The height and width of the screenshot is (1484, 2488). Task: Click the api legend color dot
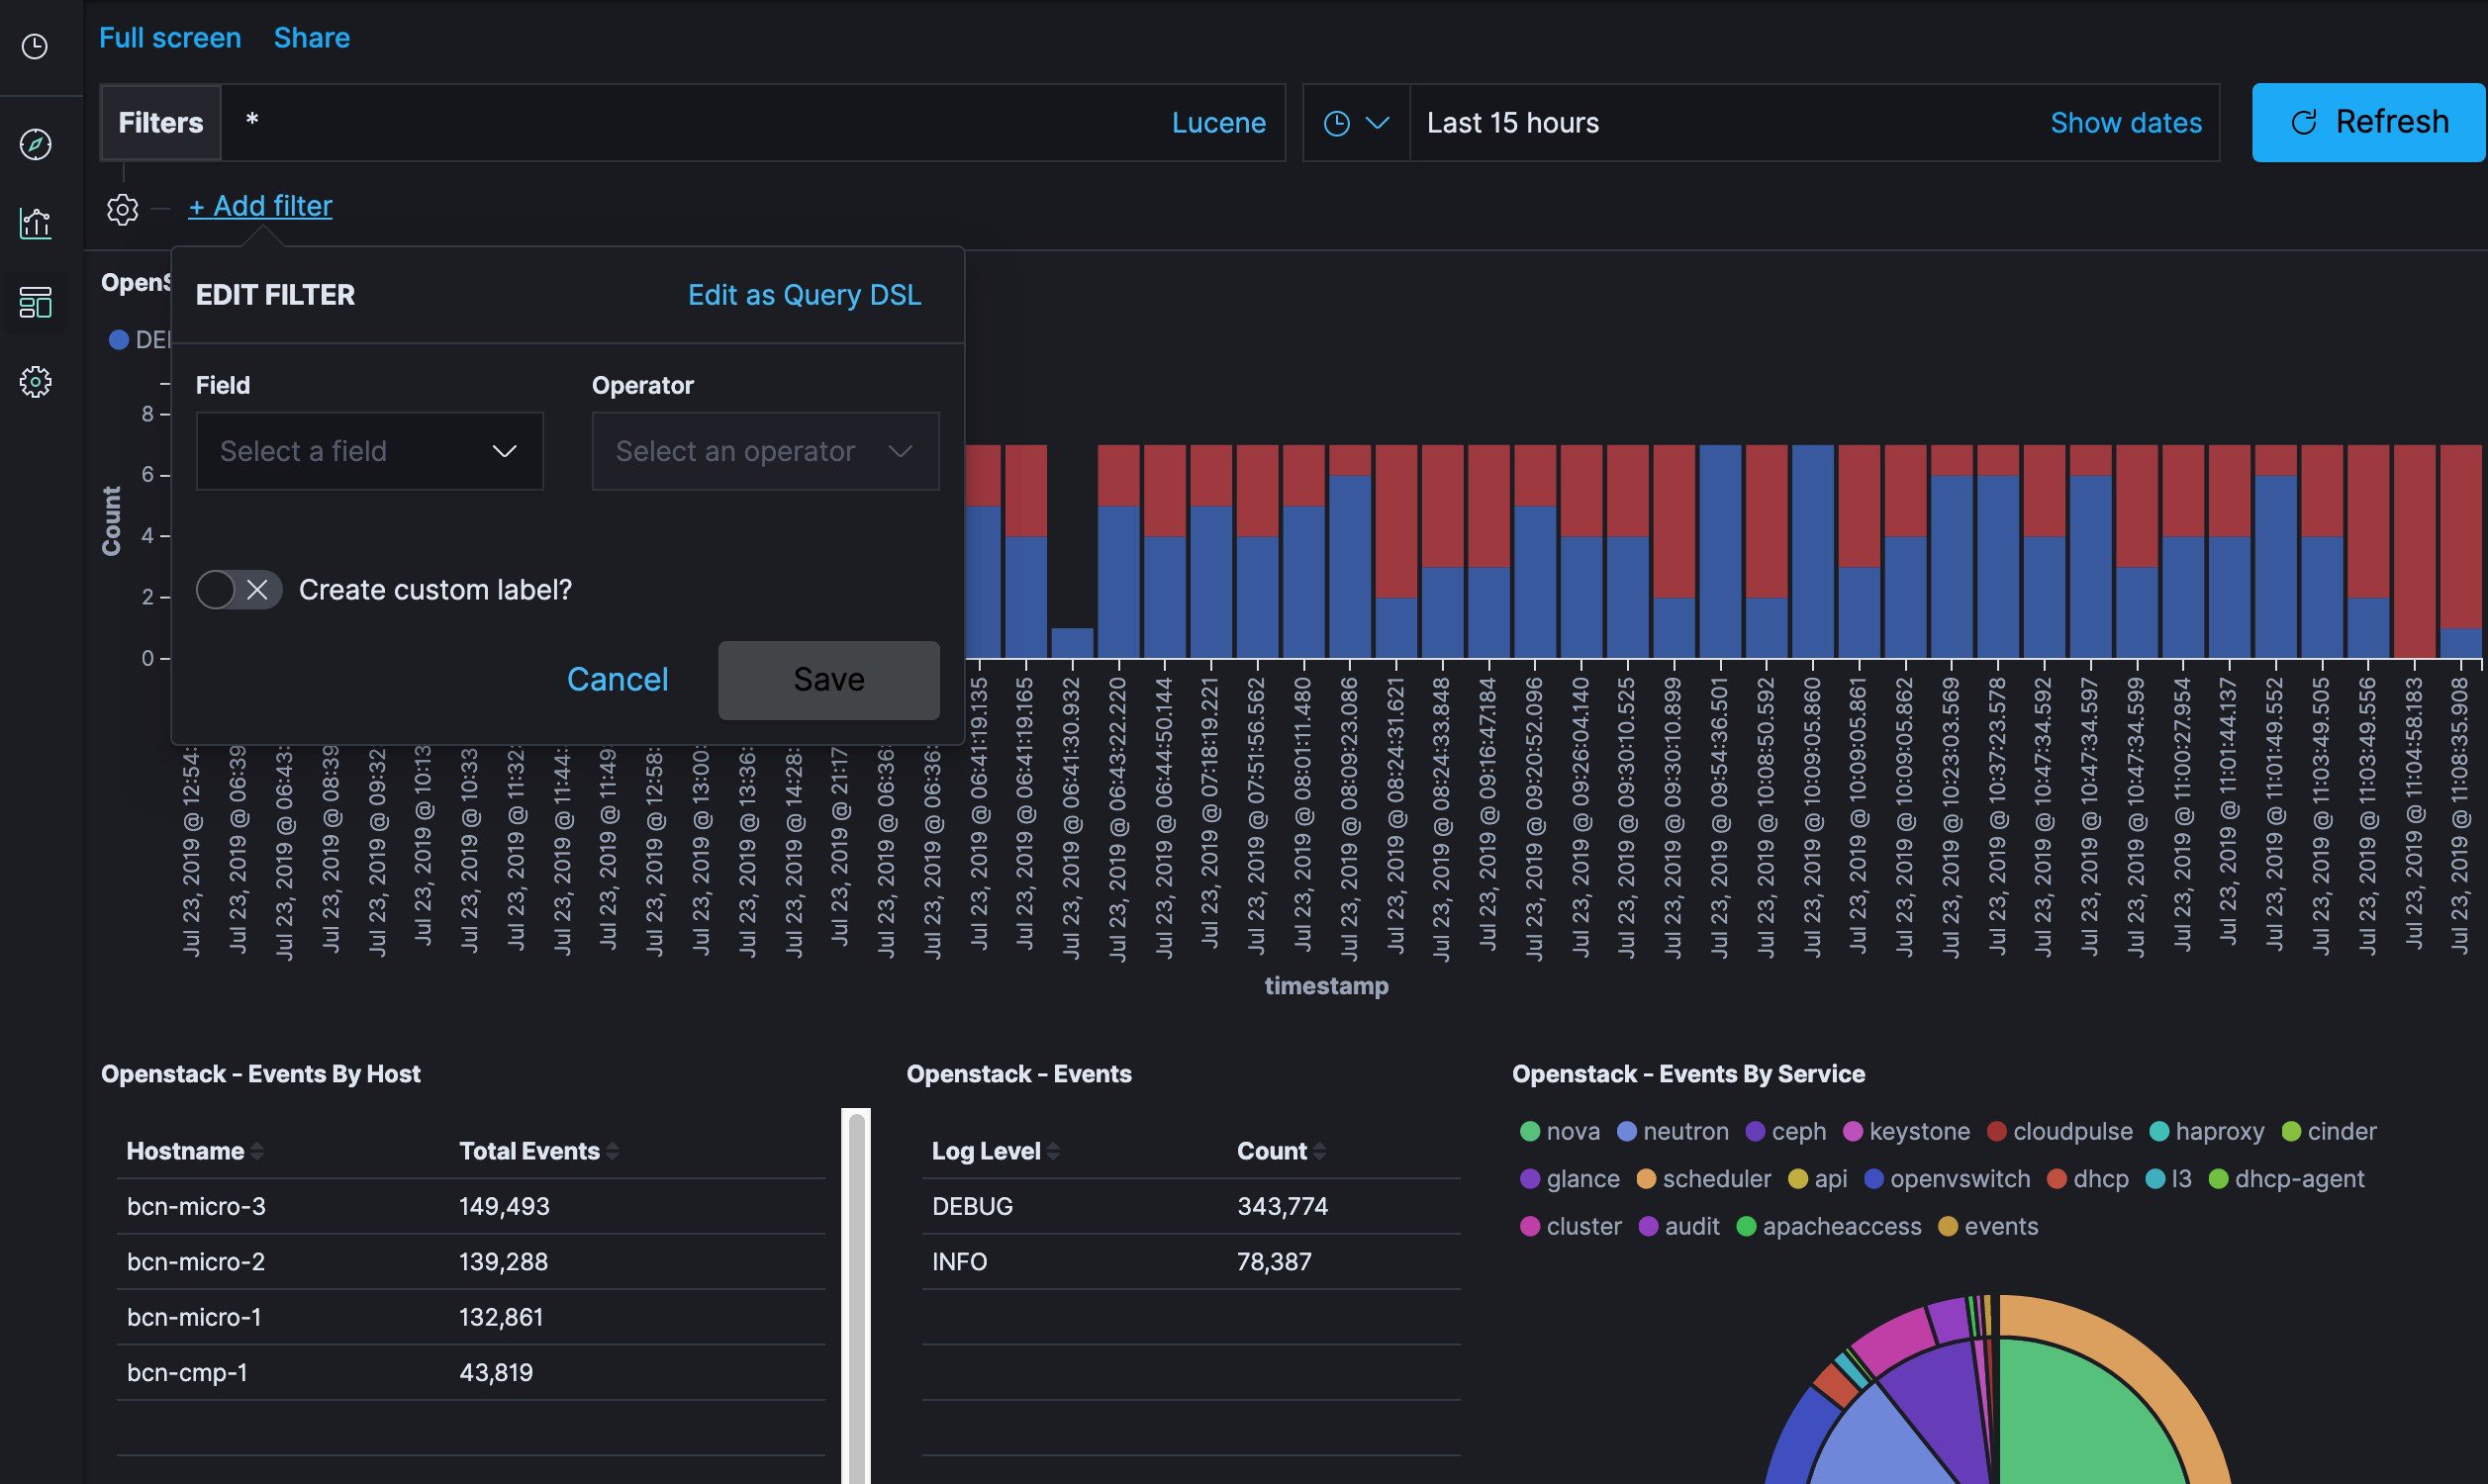point(1798,1179)
